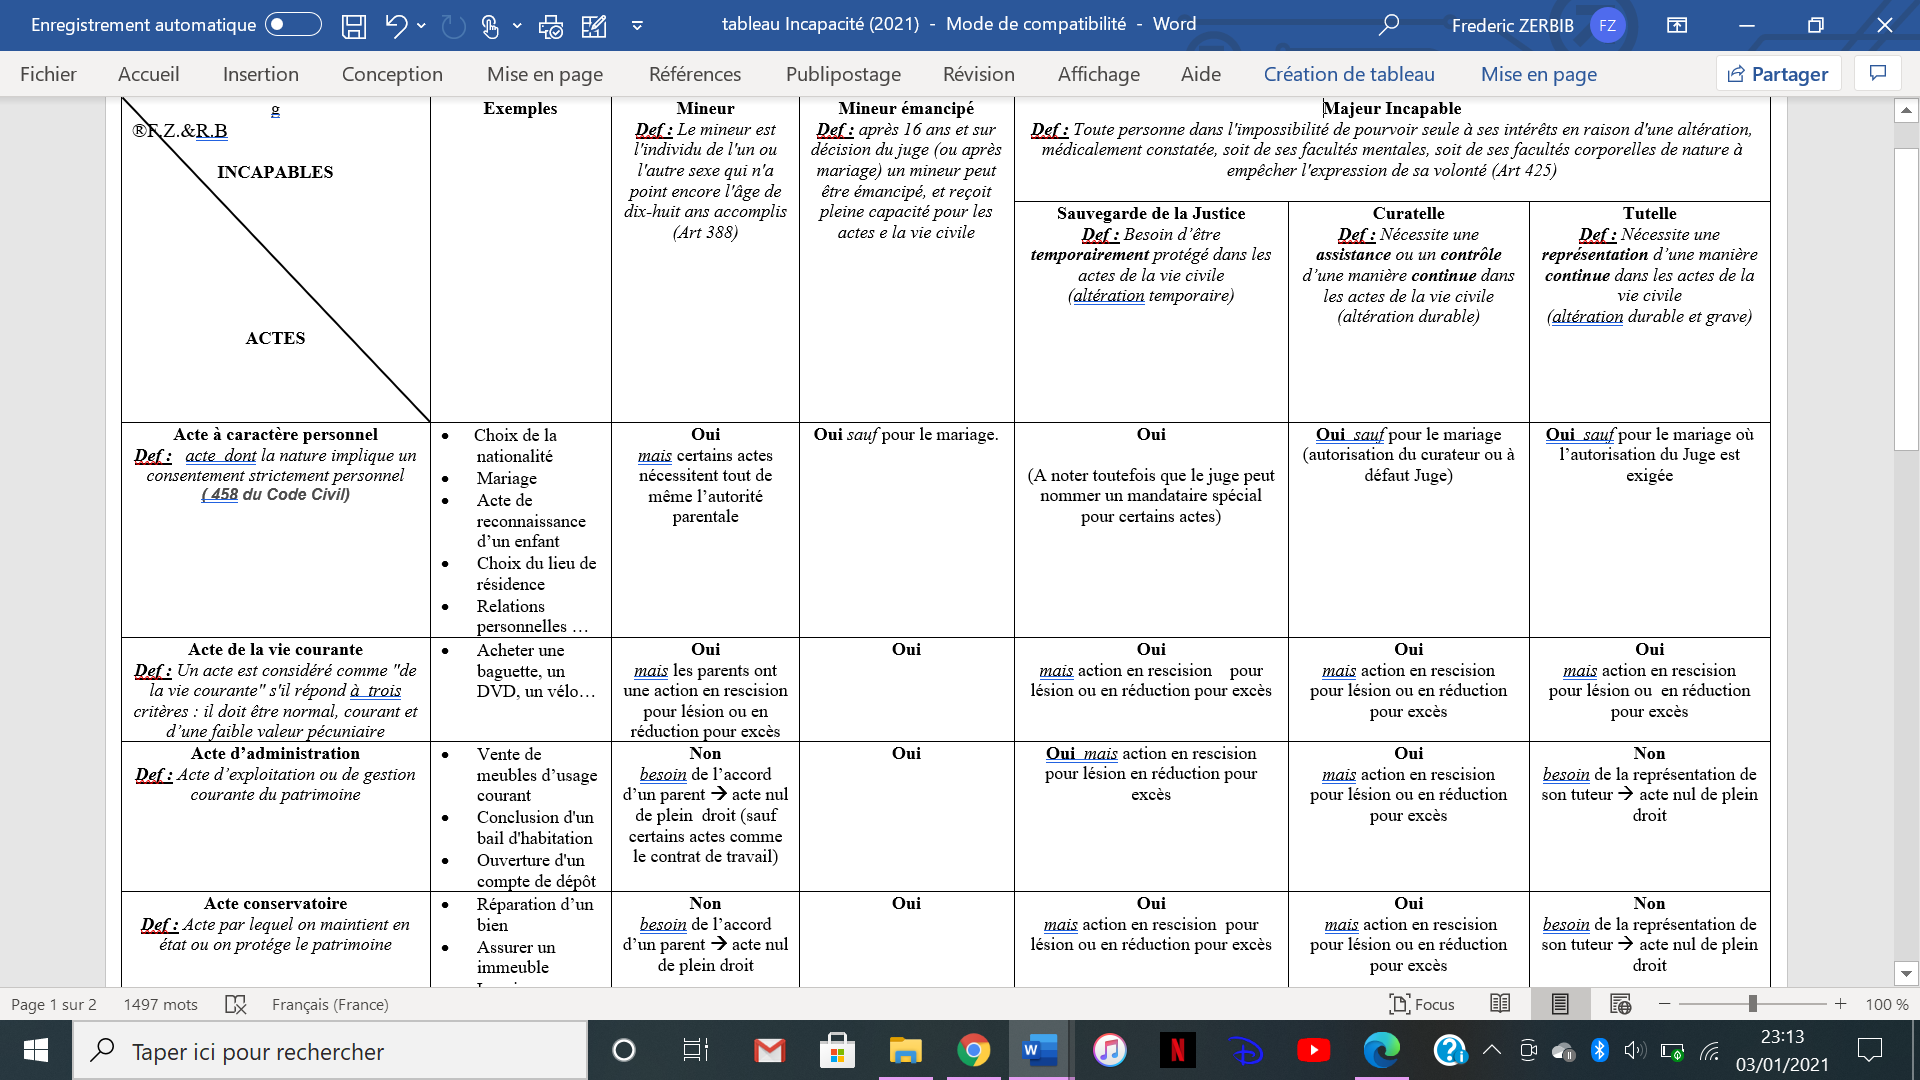Click the Cortana circle icon
1920x1080 pixels.
(623, 1050)
